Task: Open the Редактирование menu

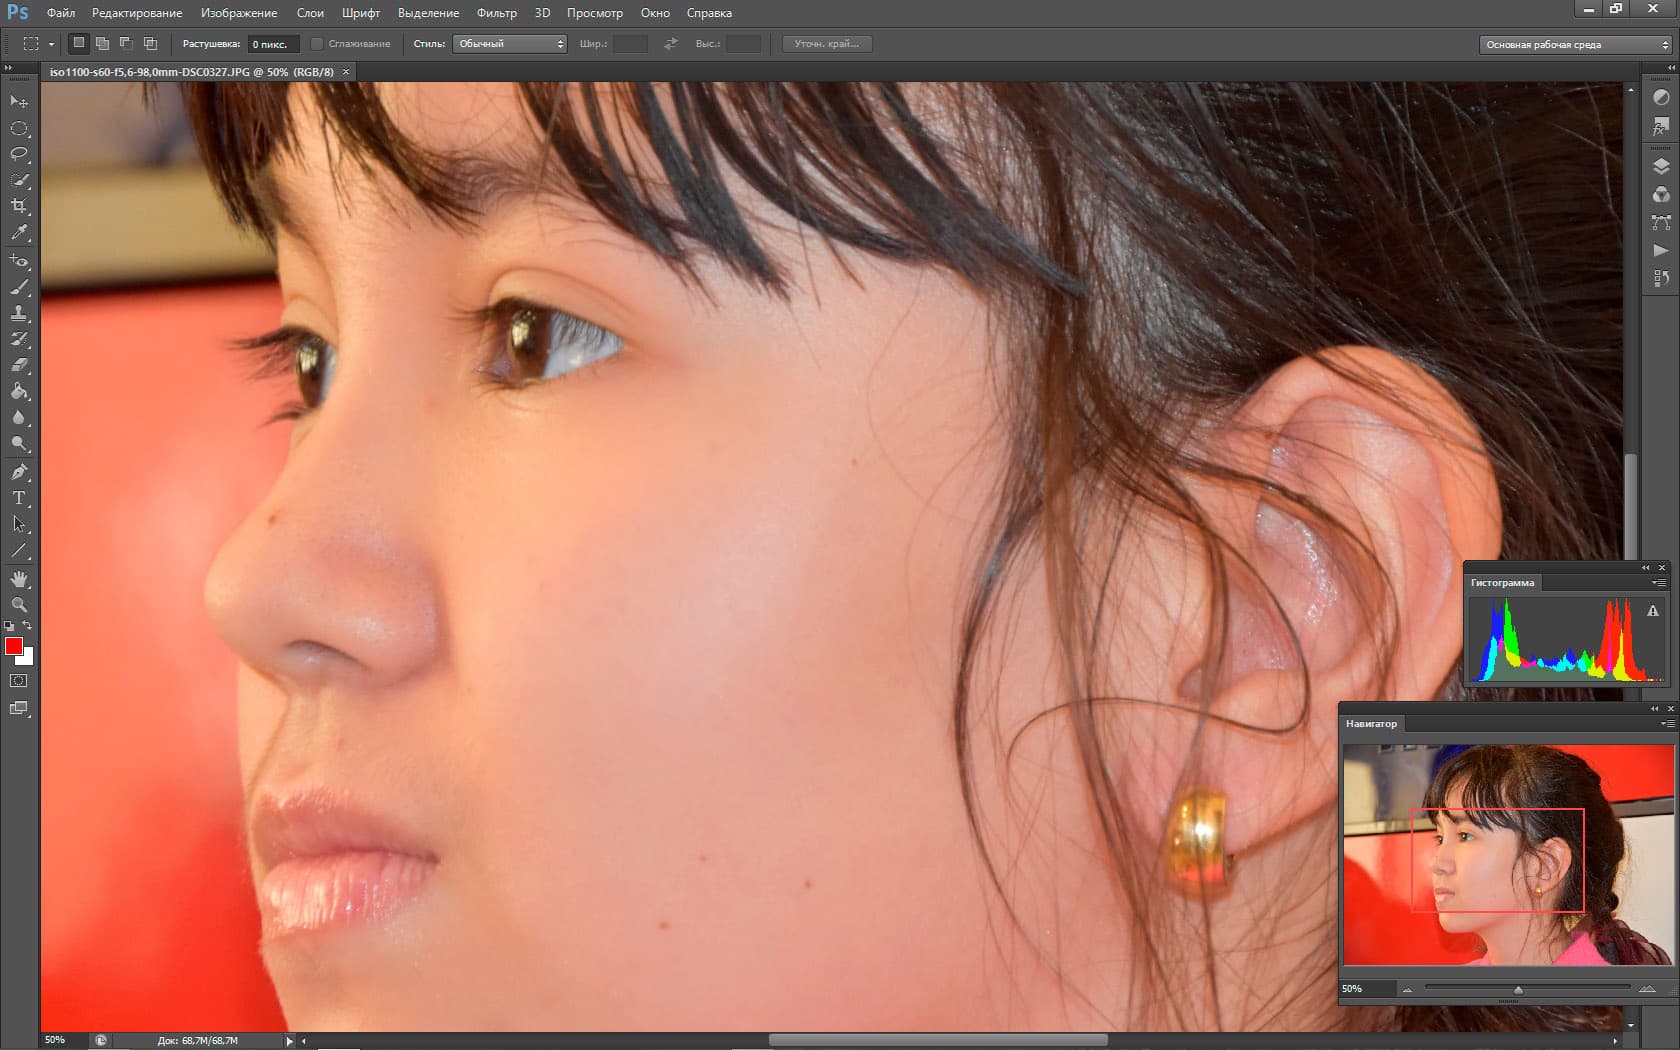Action: click(137, 13)
